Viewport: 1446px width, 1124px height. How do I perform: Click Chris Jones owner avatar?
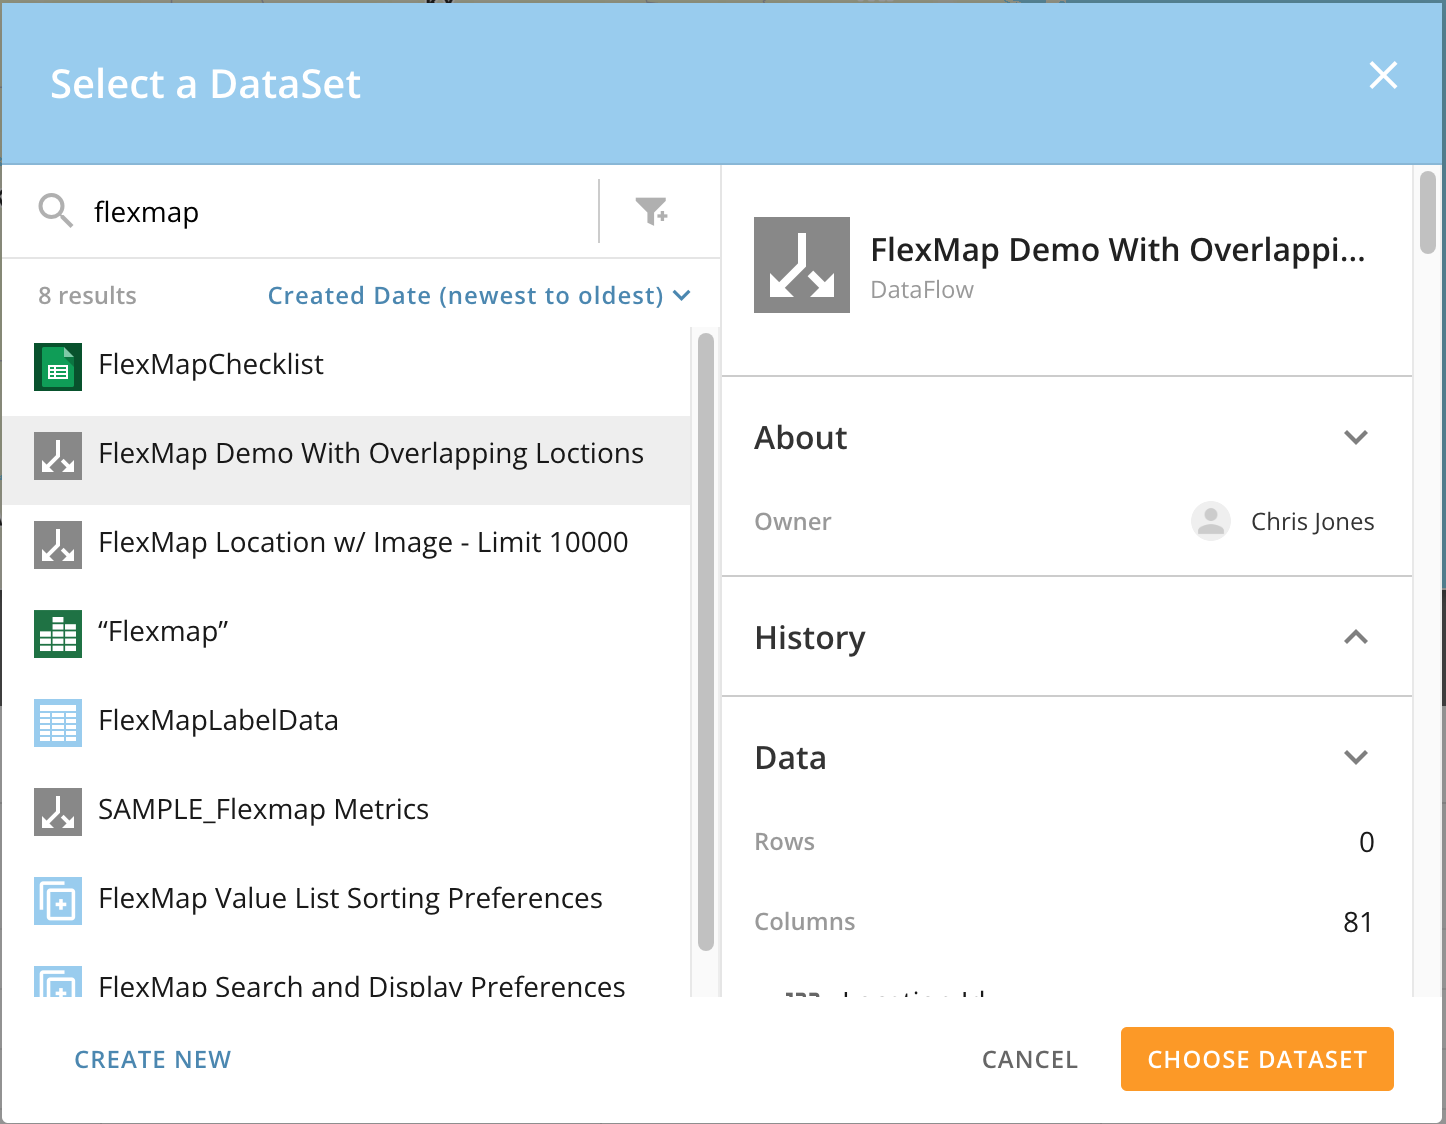click(1210, 521)
